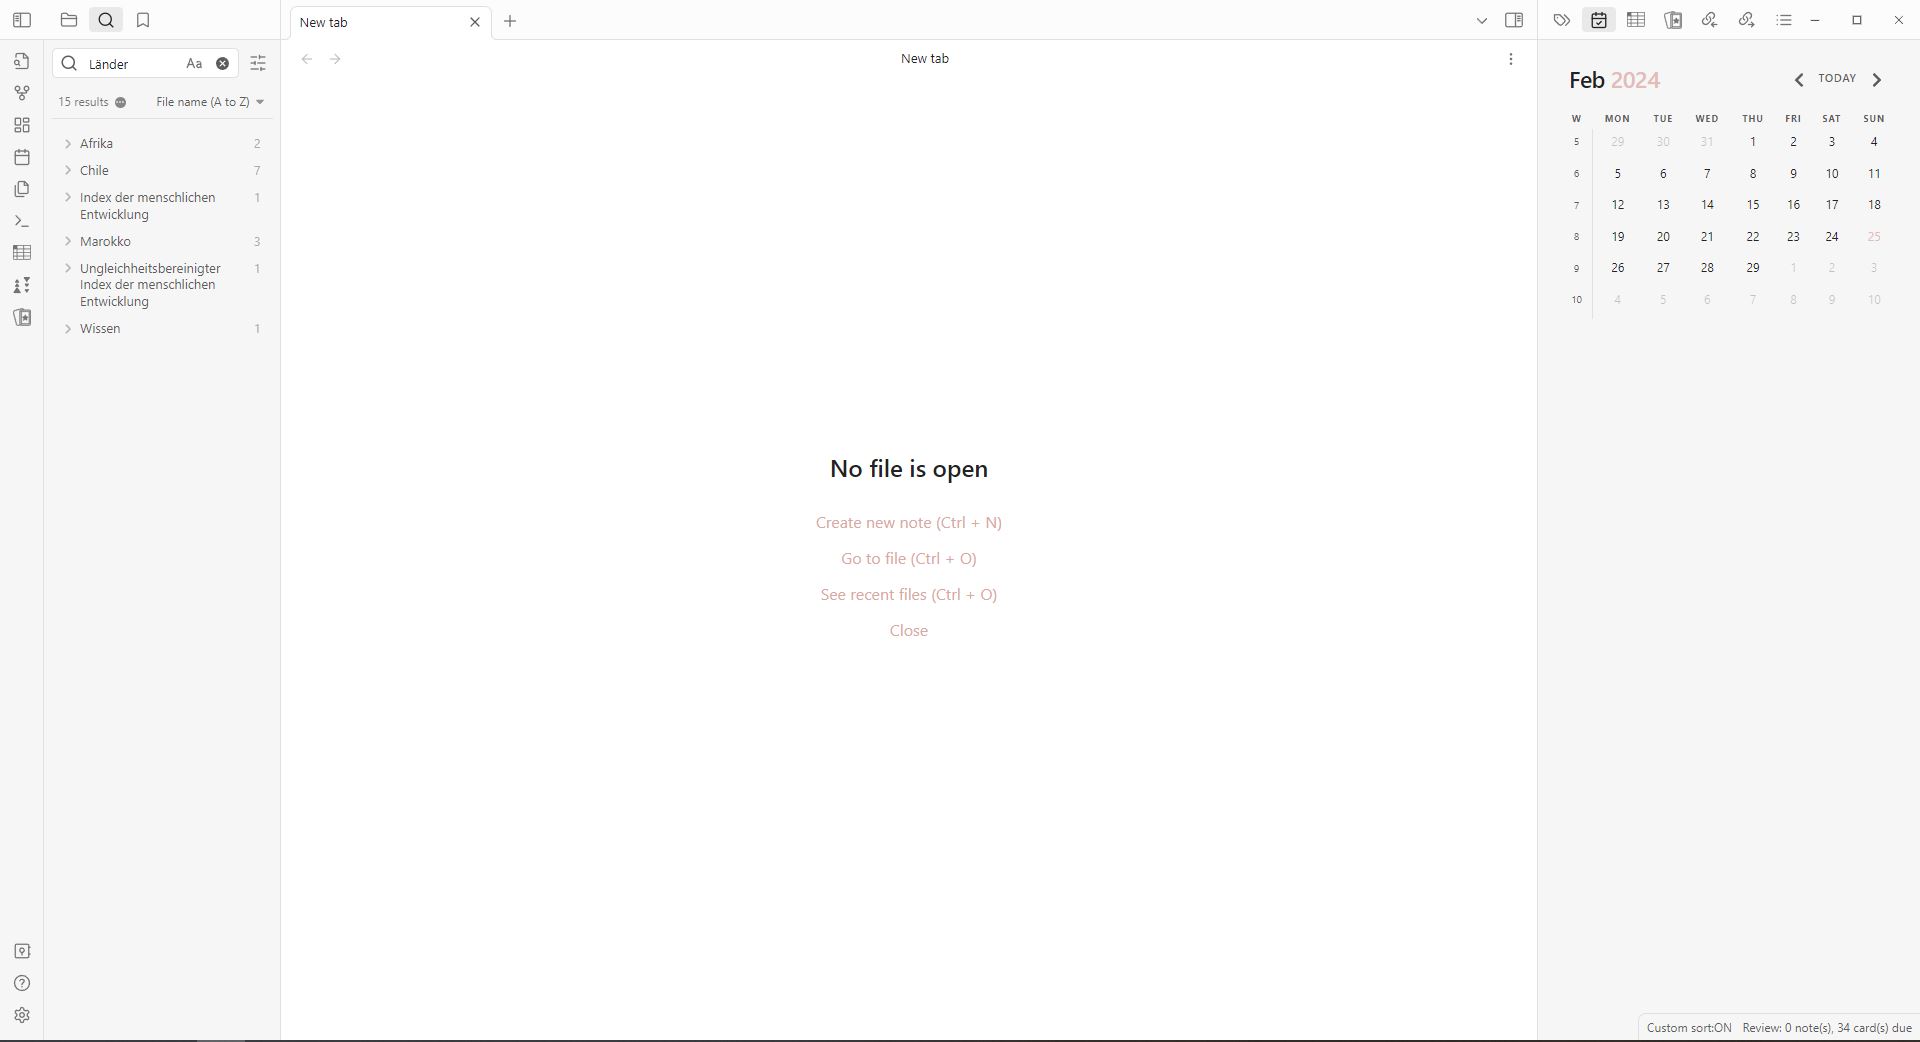Open the table pane icon in right sidebar
The width and height of the screenshot is (1920, 1042).
[1636, 20]
